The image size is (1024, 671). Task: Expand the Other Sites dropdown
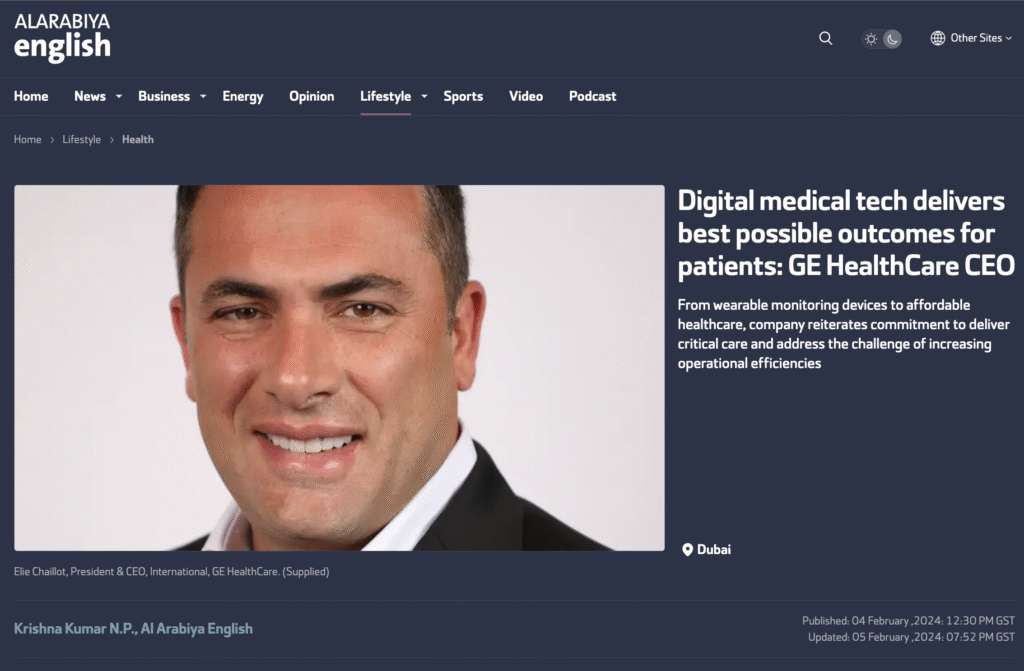tap(972, 39)
